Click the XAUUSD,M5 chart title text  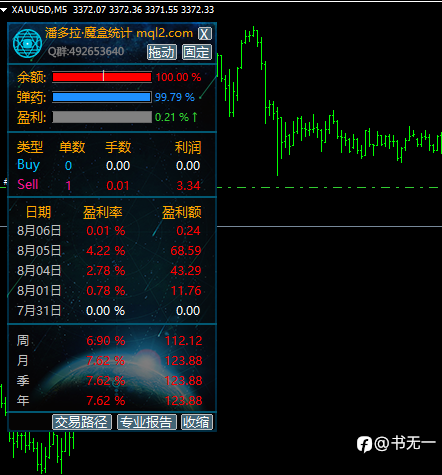tap(39, 10)
